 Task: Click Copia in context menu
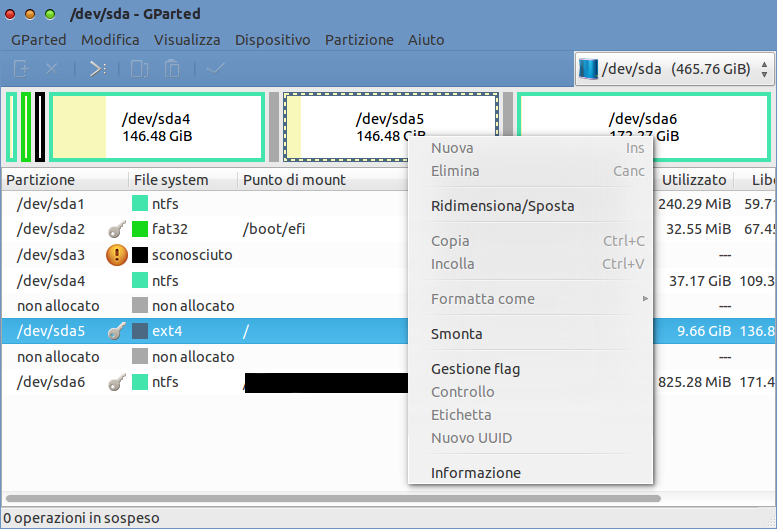pyautogui.click(x=530, y=241)
